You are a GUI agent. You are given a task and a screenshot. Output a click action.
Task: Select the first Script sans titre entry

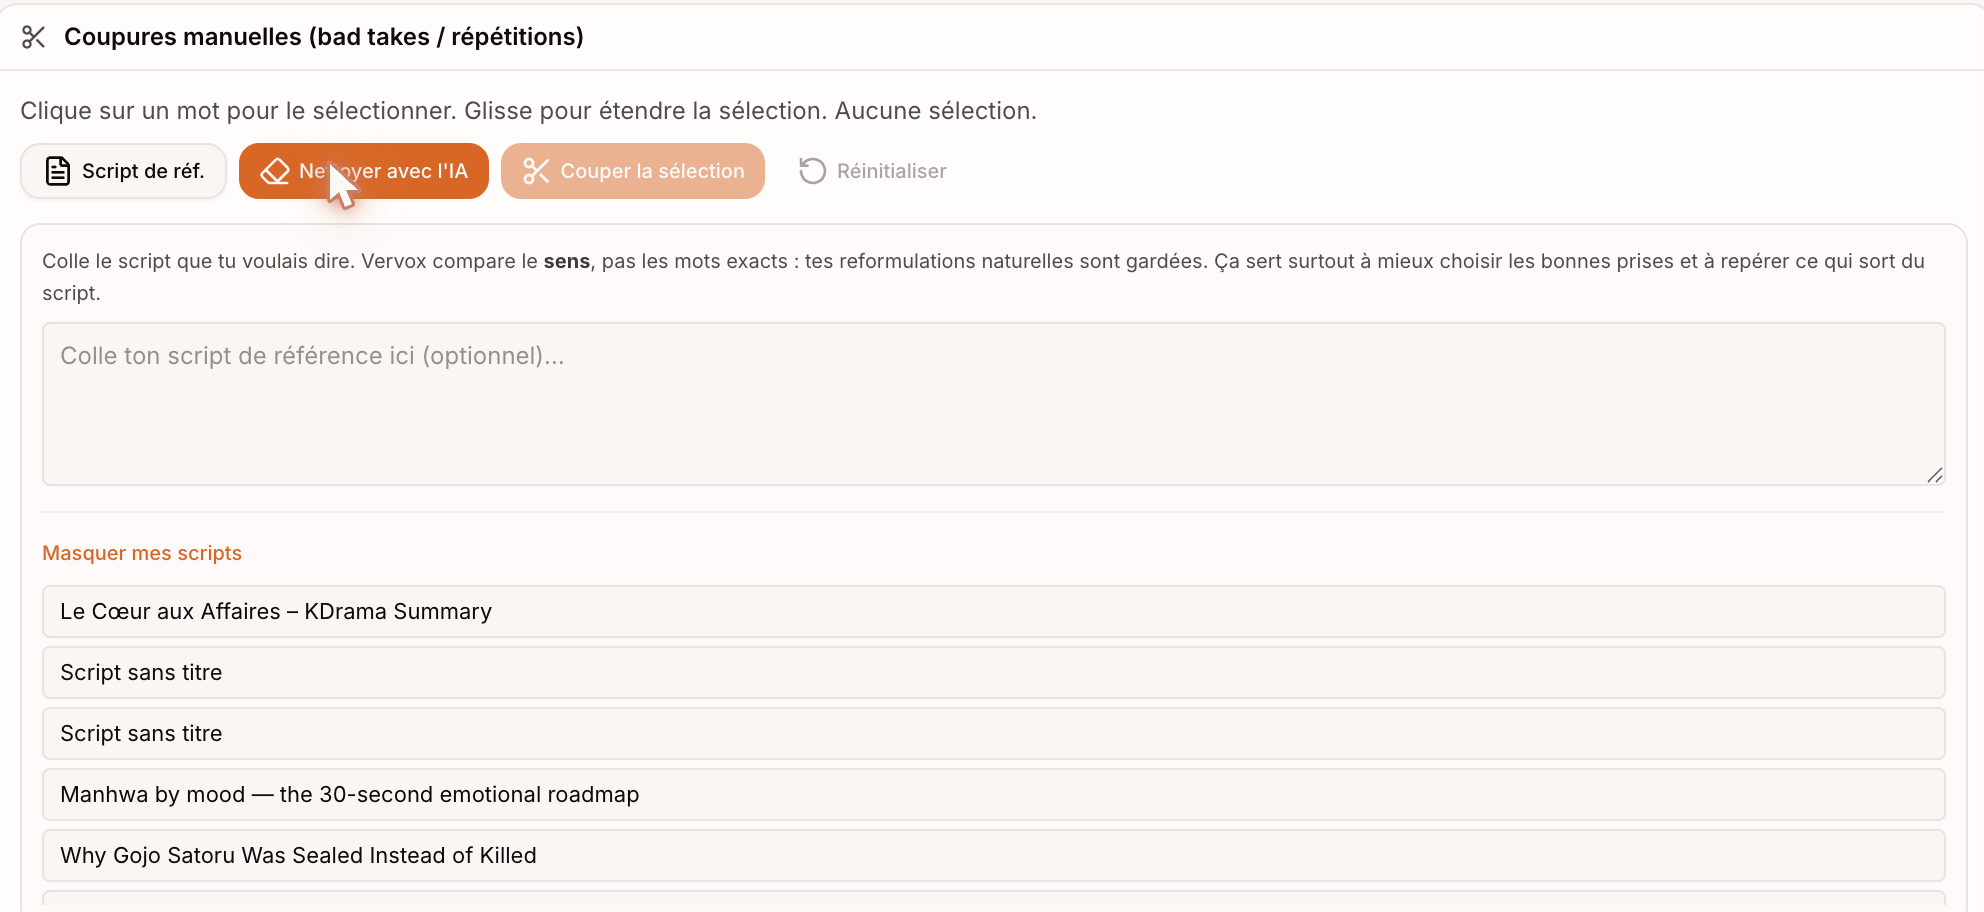(x=993, y=672)
